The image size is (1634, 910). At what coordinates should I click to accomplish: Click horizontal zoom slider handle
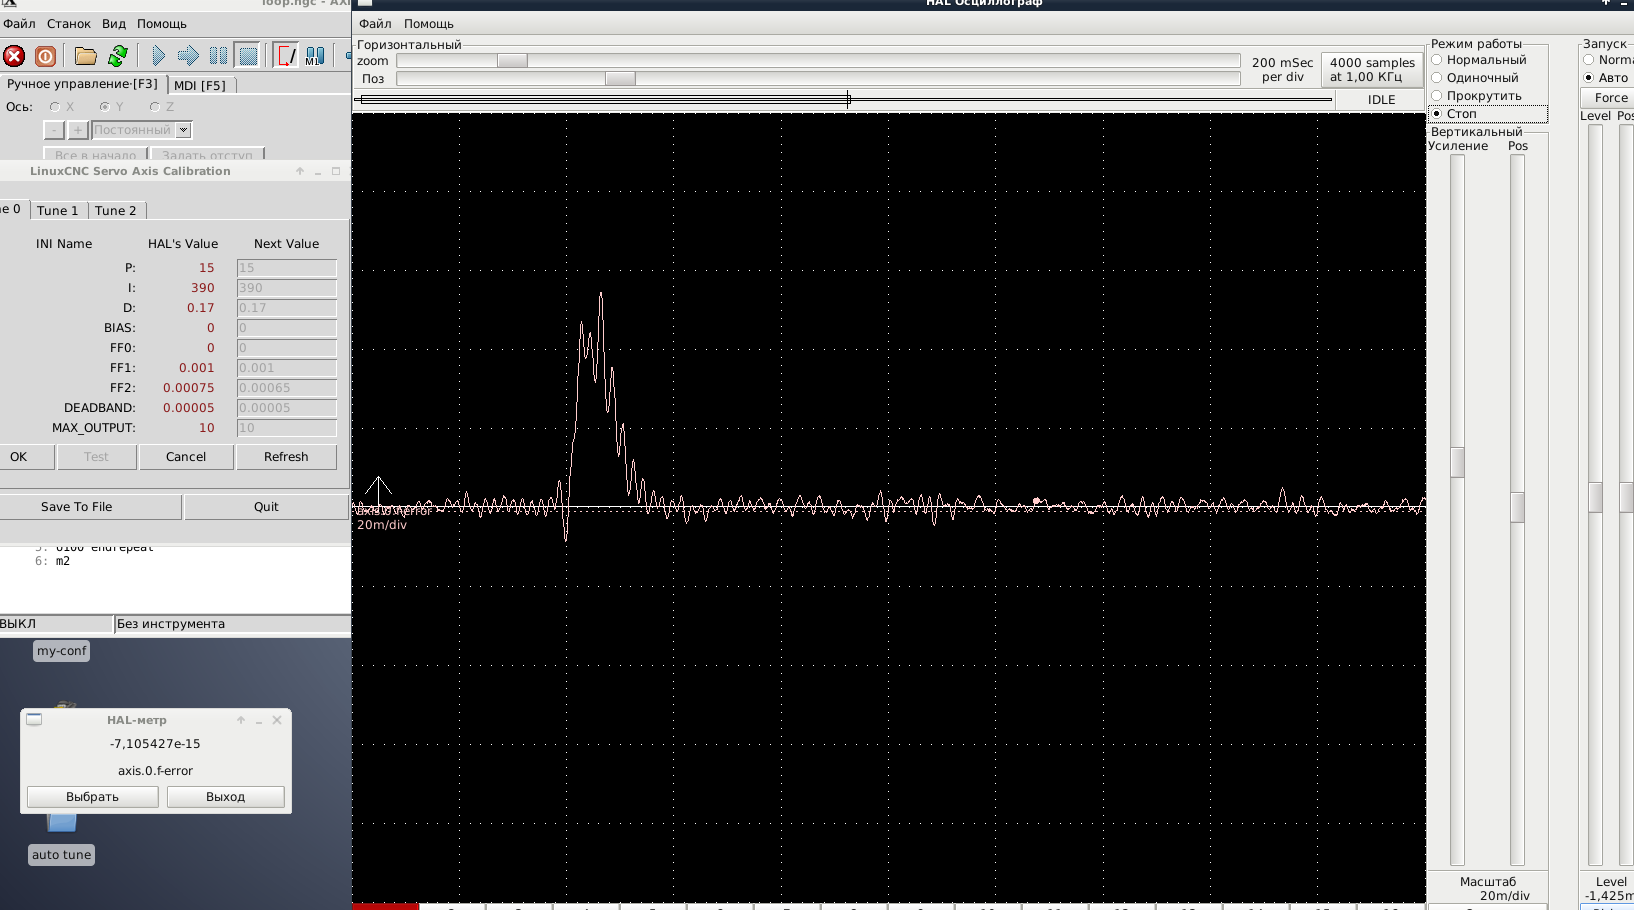(512, 61)
